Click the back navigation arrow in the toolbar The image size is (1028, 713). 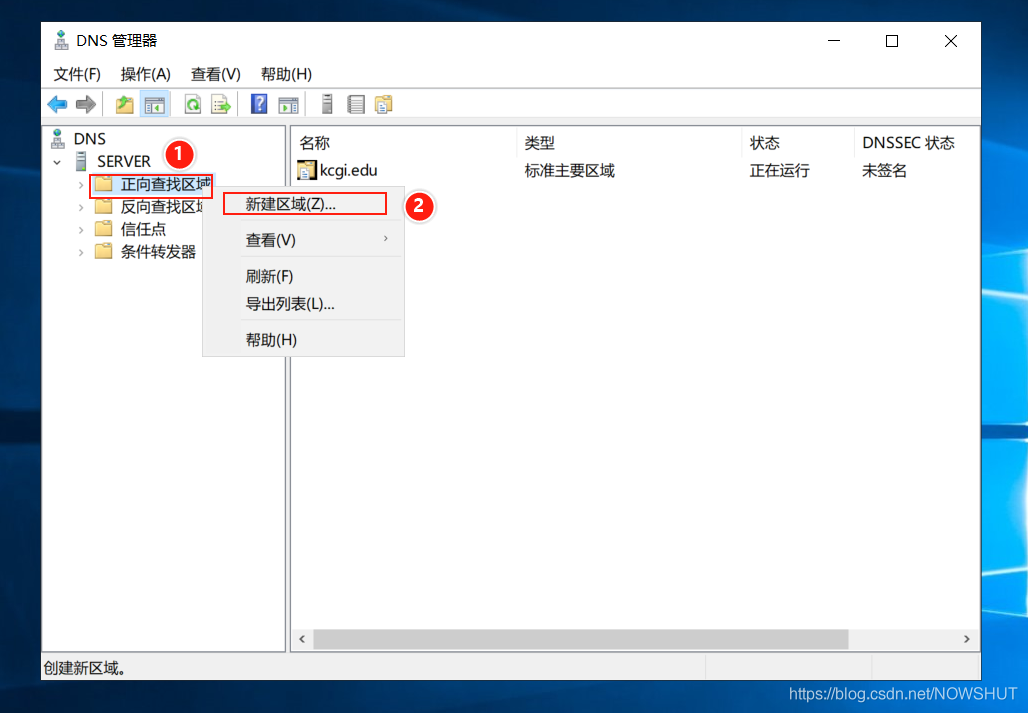[57, 103]
